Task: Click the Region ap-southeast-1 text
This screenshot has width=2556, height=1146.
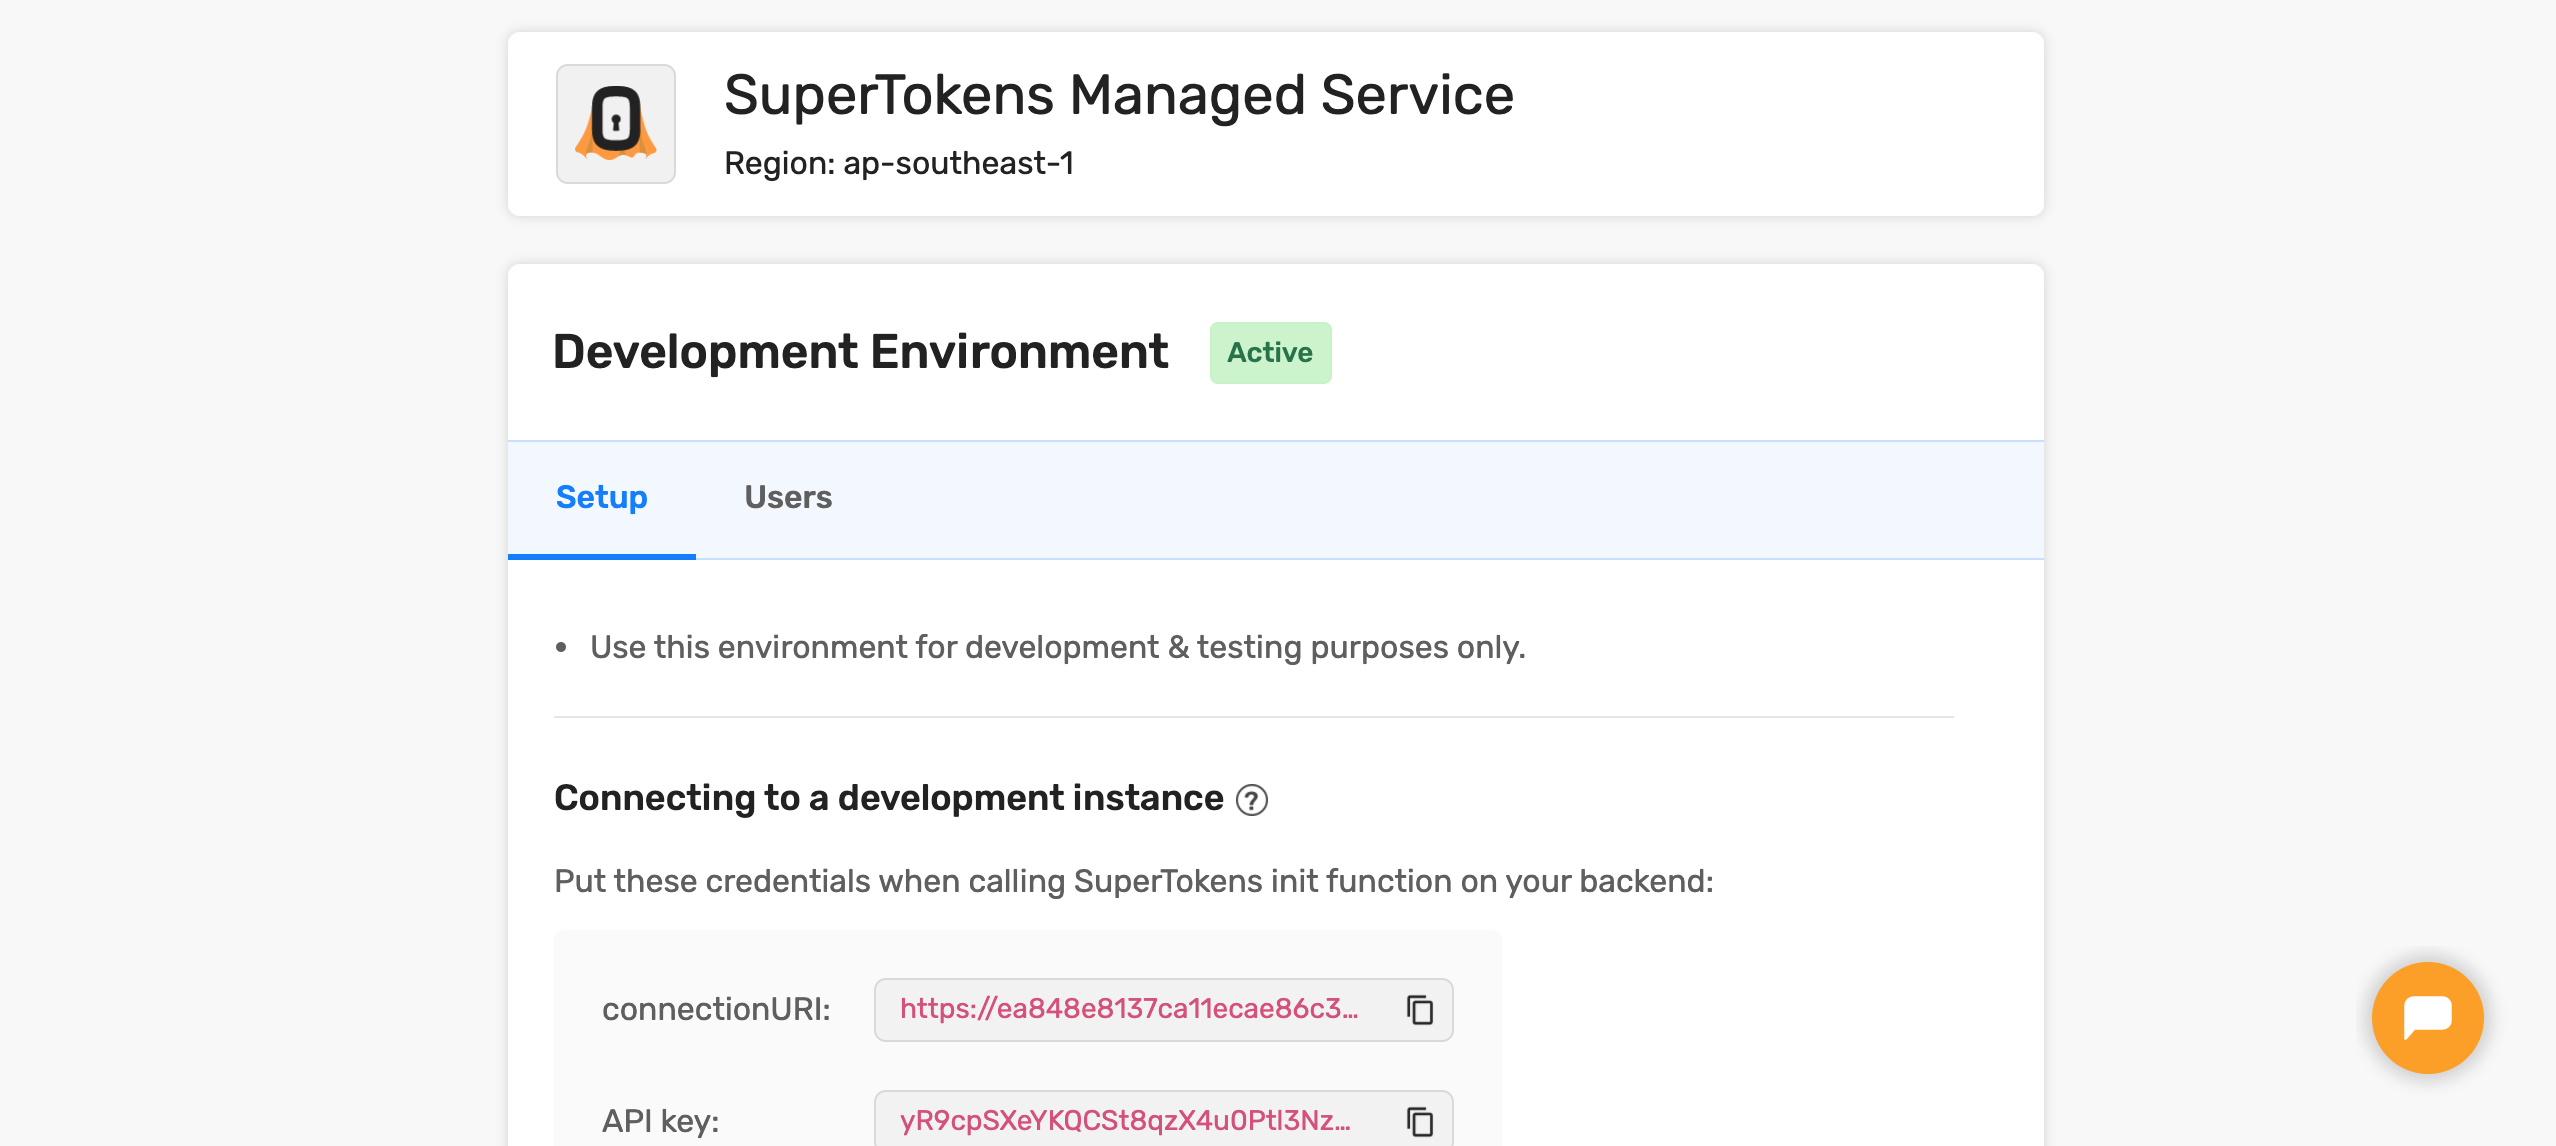Action: click(x=898, y=163)
